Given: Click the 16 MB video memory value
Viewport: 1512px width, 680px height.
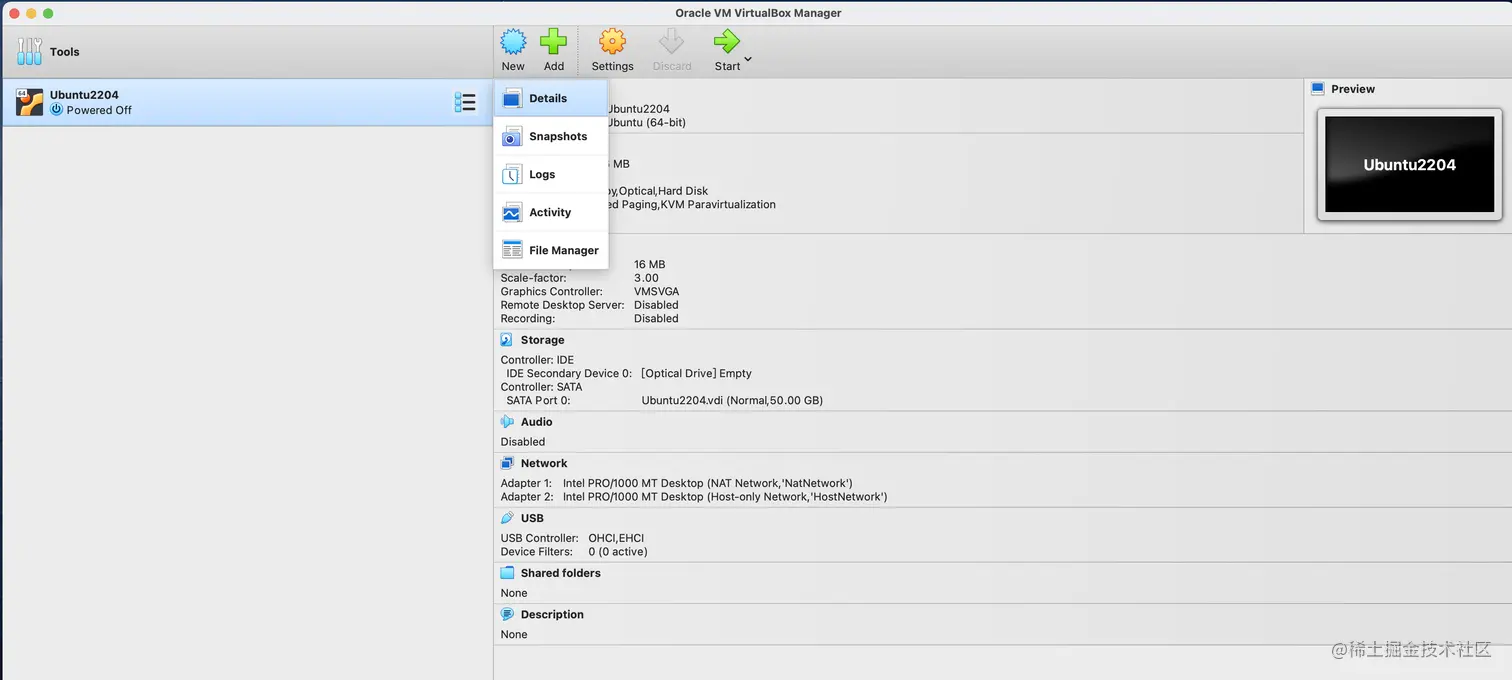Looking at the screenshot, I should pyautogui.click(x=649, y=265).
